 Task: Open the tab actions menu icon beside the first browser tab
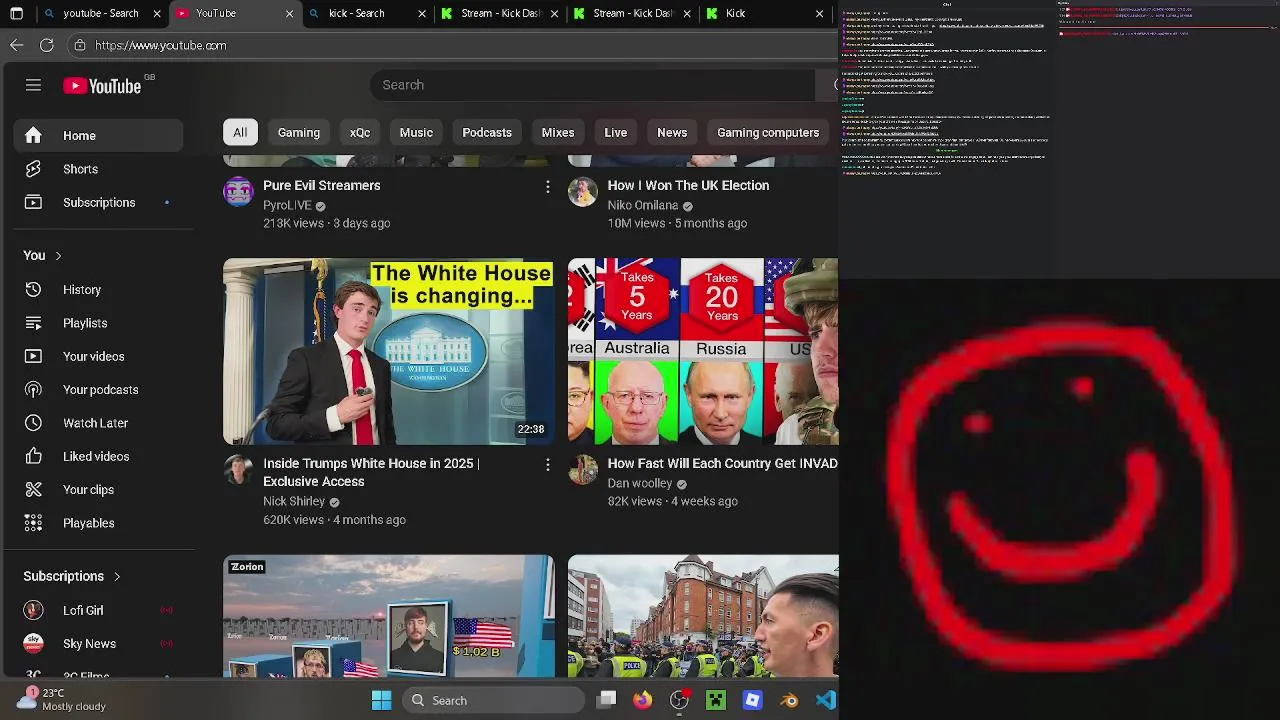pos(16,14)
